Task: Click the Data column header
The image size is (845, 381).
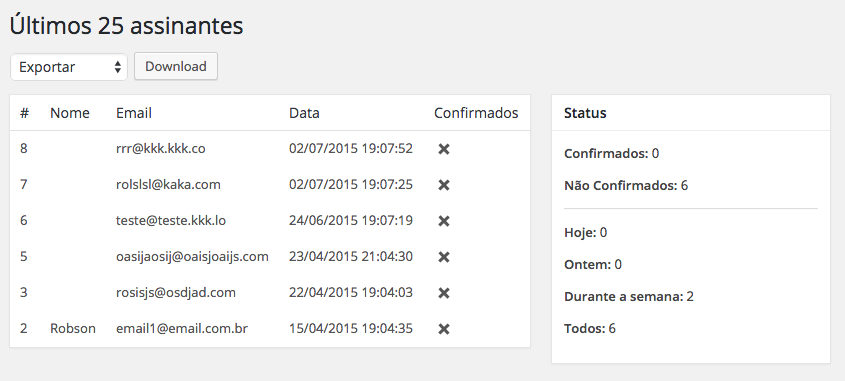Action: pyautogui.click(x=304, y=113)
